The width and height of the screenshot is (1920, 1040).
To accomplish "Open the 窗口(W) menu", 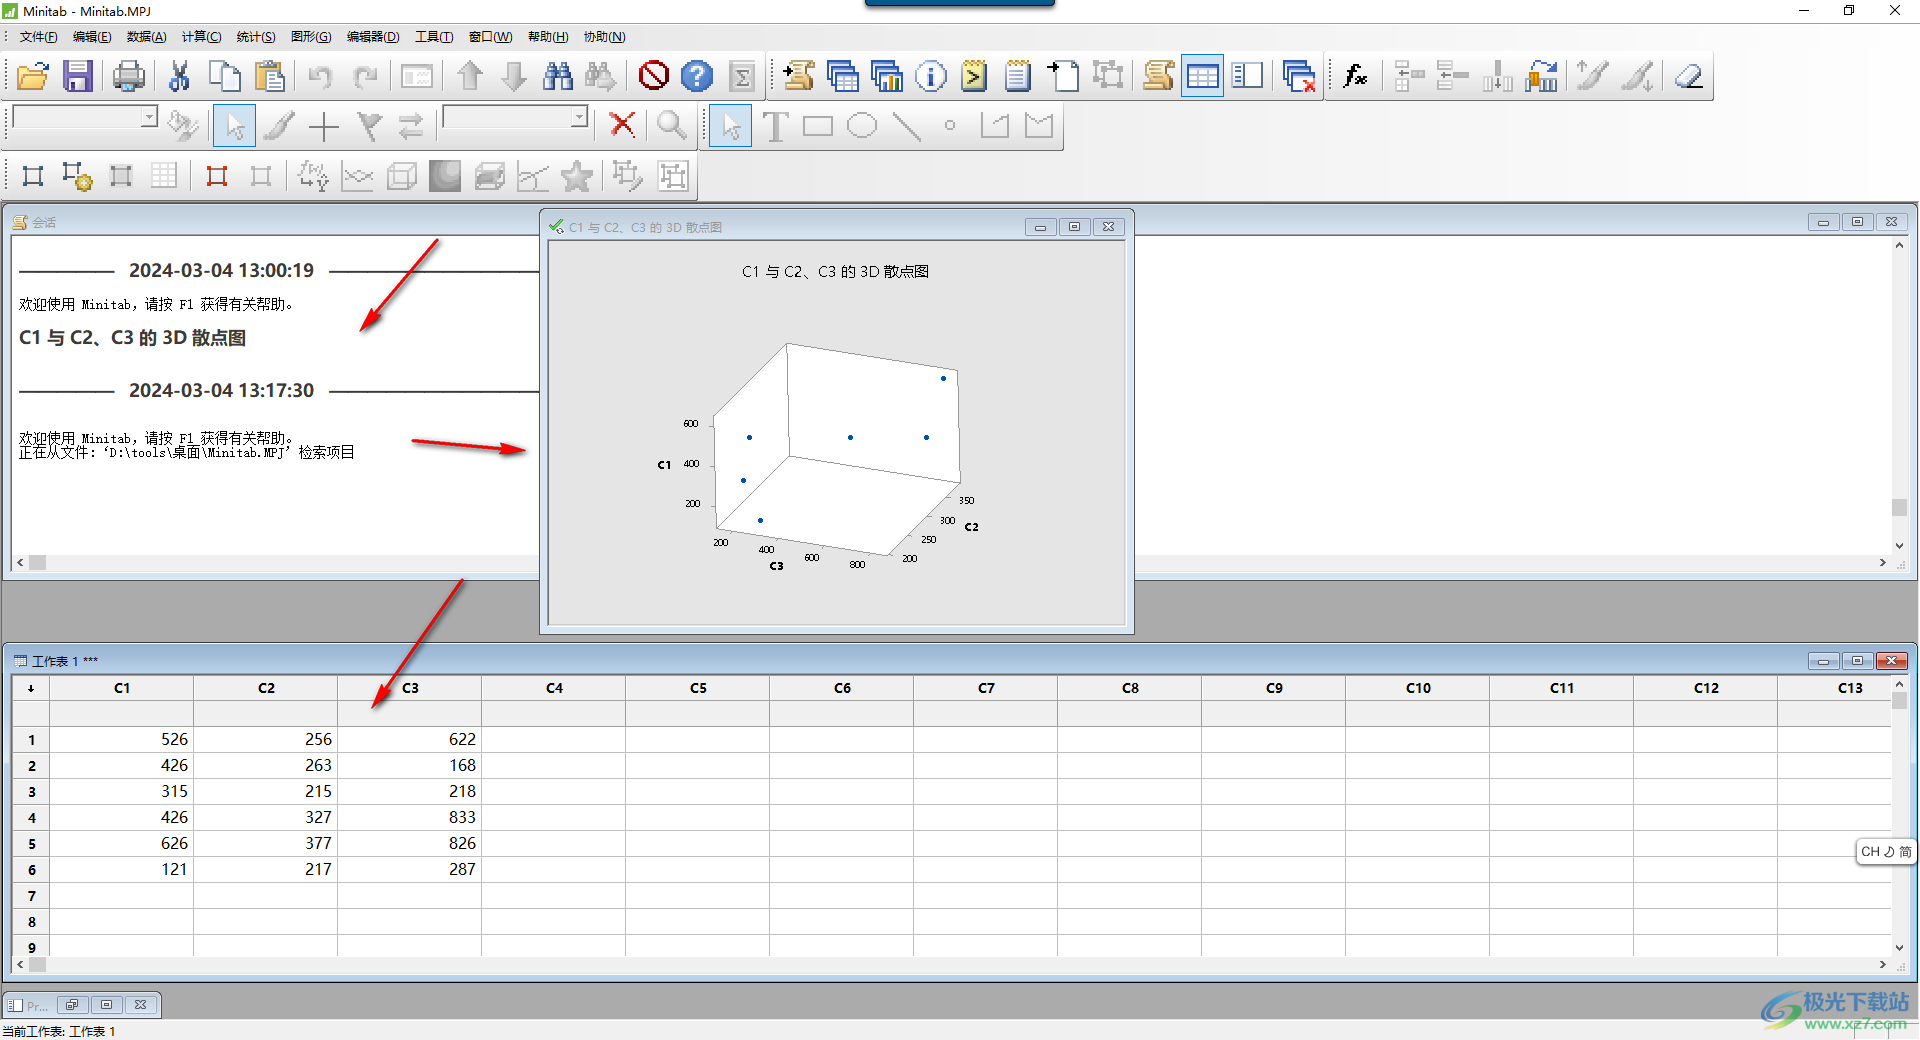I will (490, 37).
